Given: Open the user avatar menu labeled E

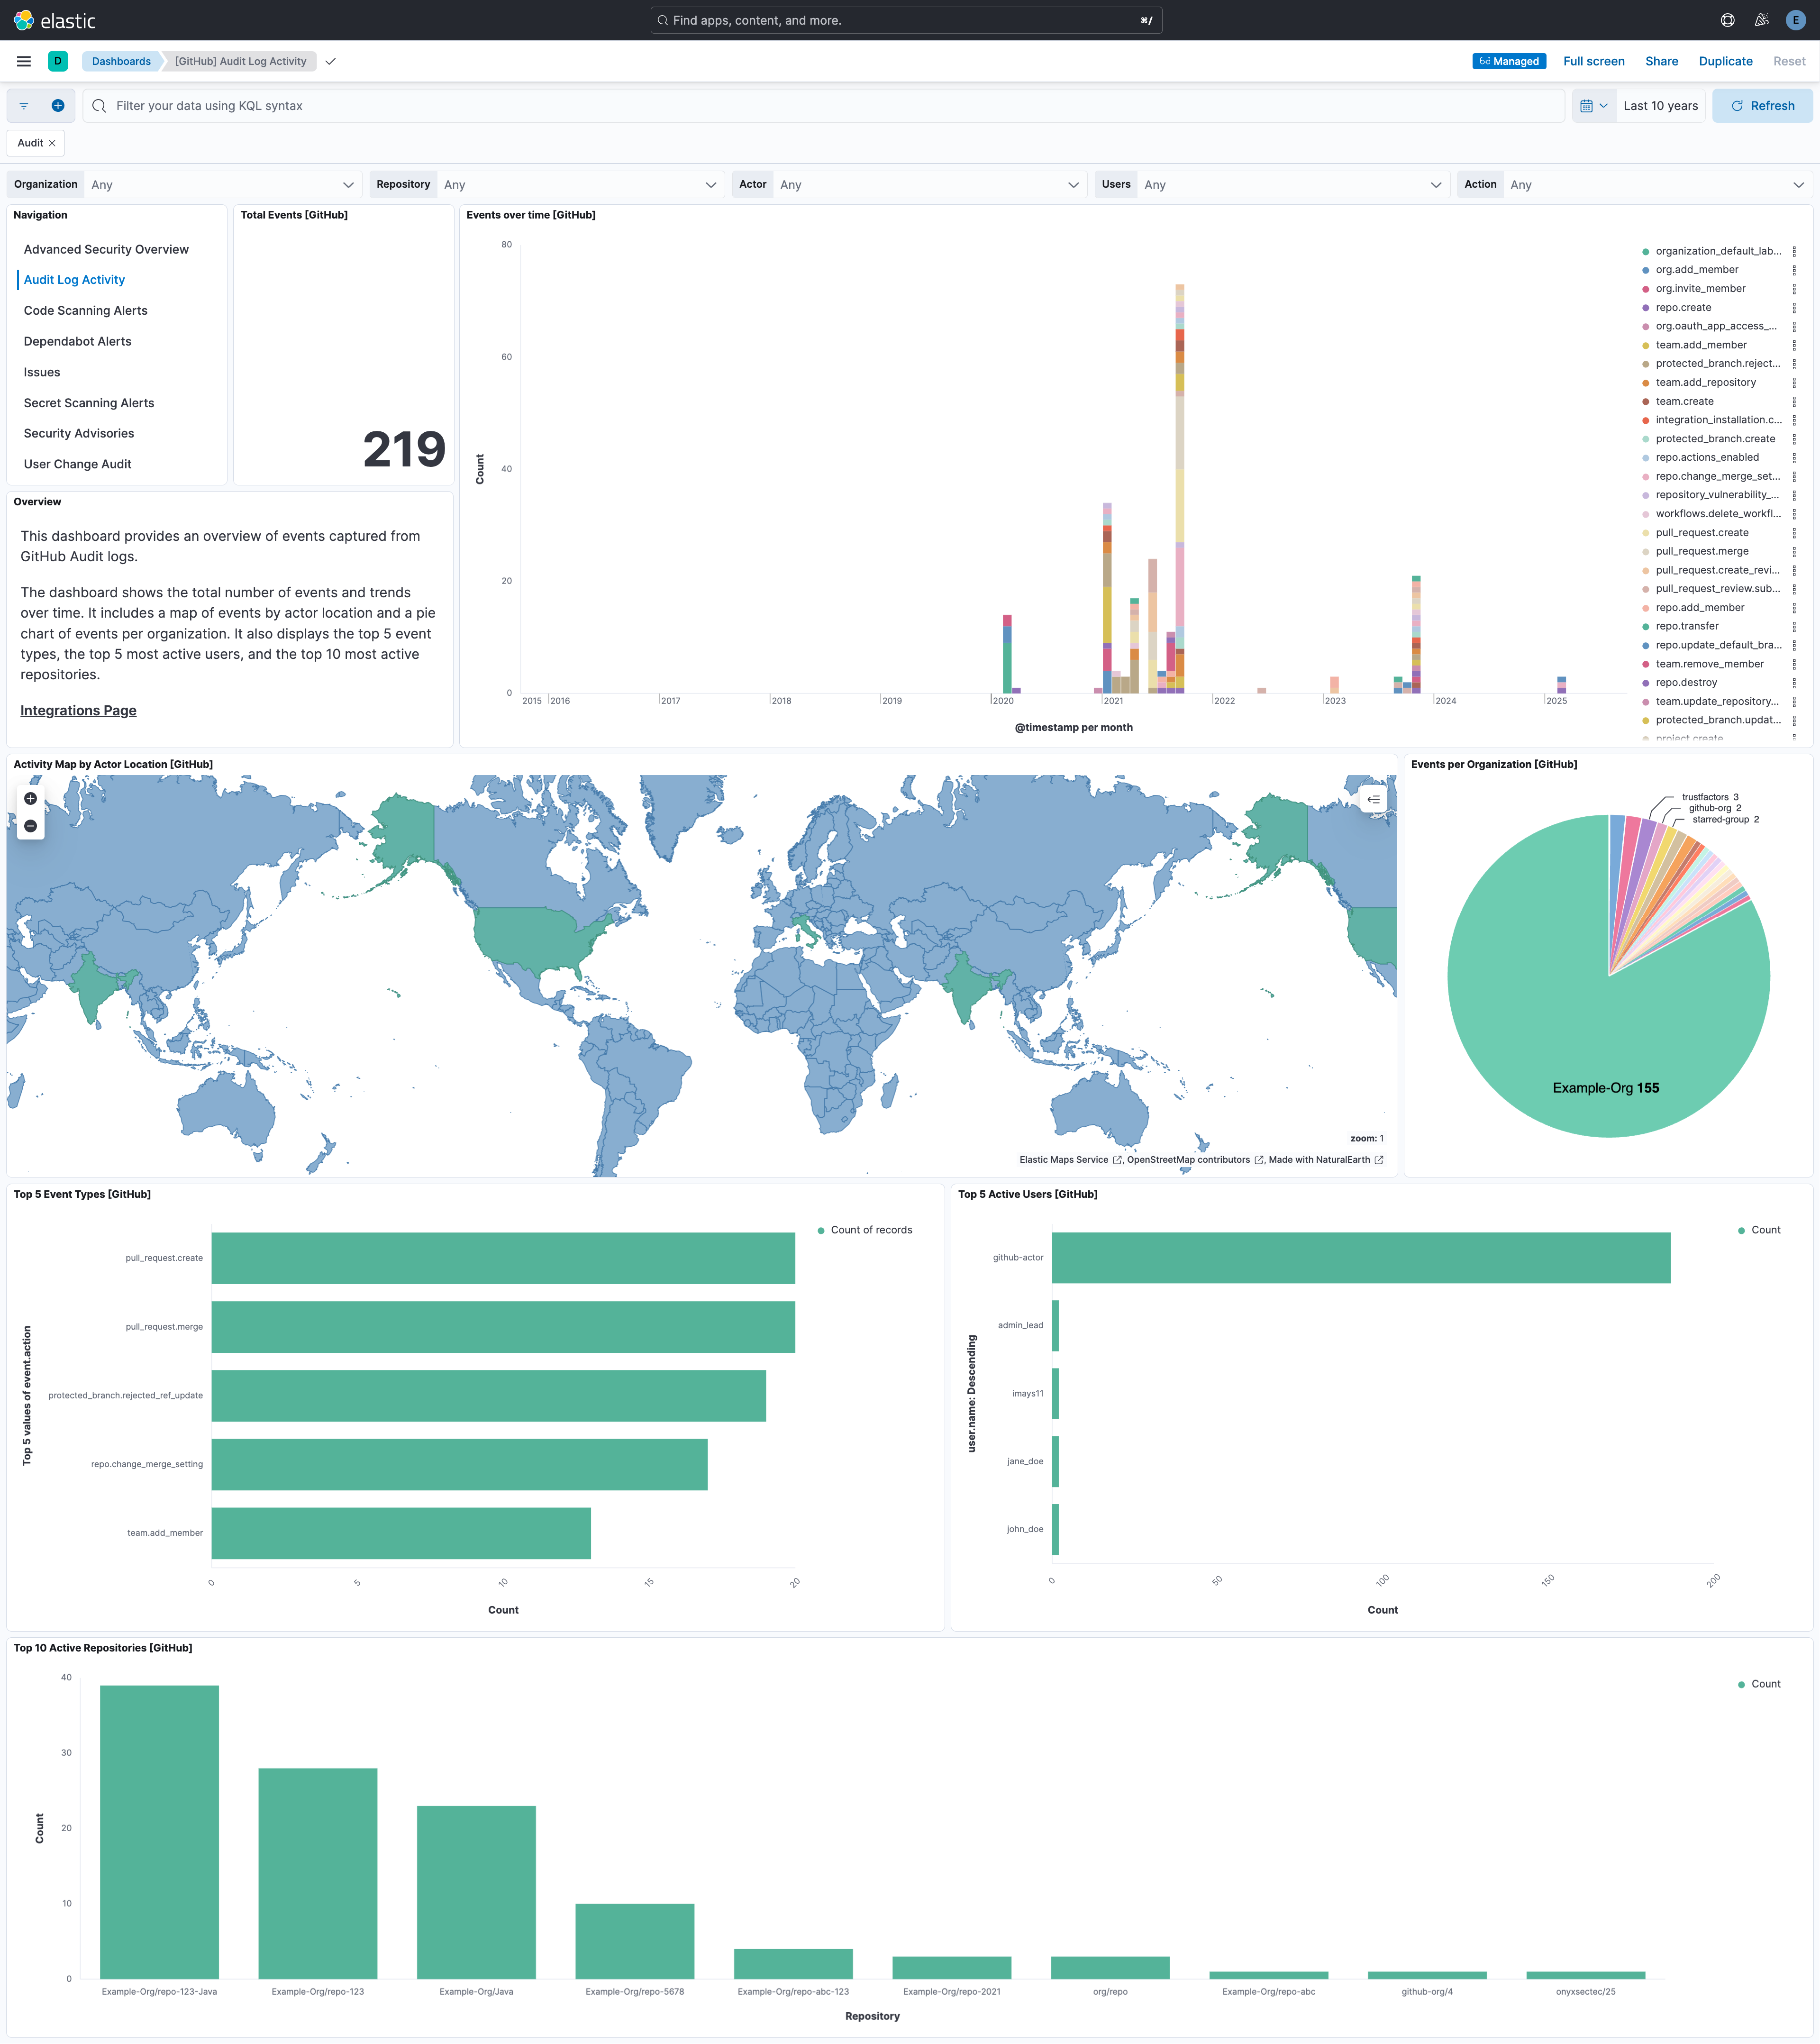Looking at the screenshot, I should [1795, 19].
